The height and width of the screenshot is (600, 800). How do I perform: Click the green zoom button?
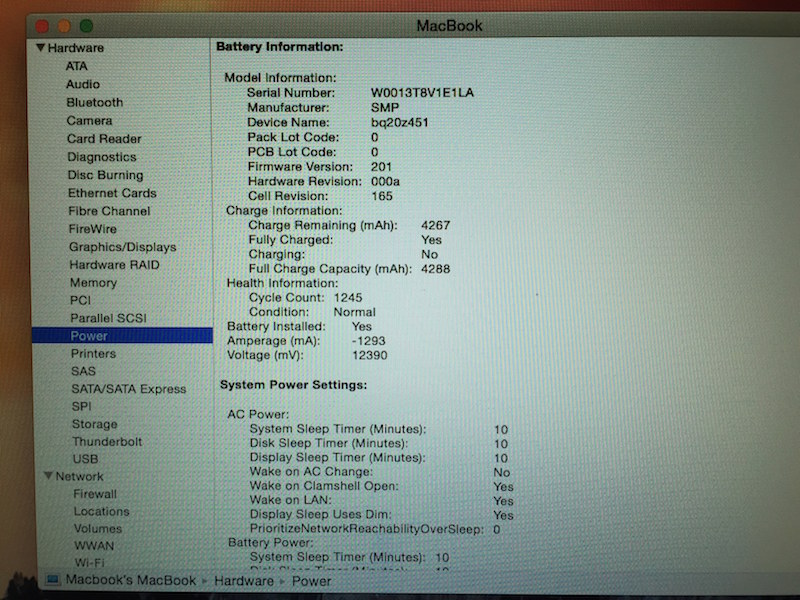pyautogui.click(x=86, y=26)
